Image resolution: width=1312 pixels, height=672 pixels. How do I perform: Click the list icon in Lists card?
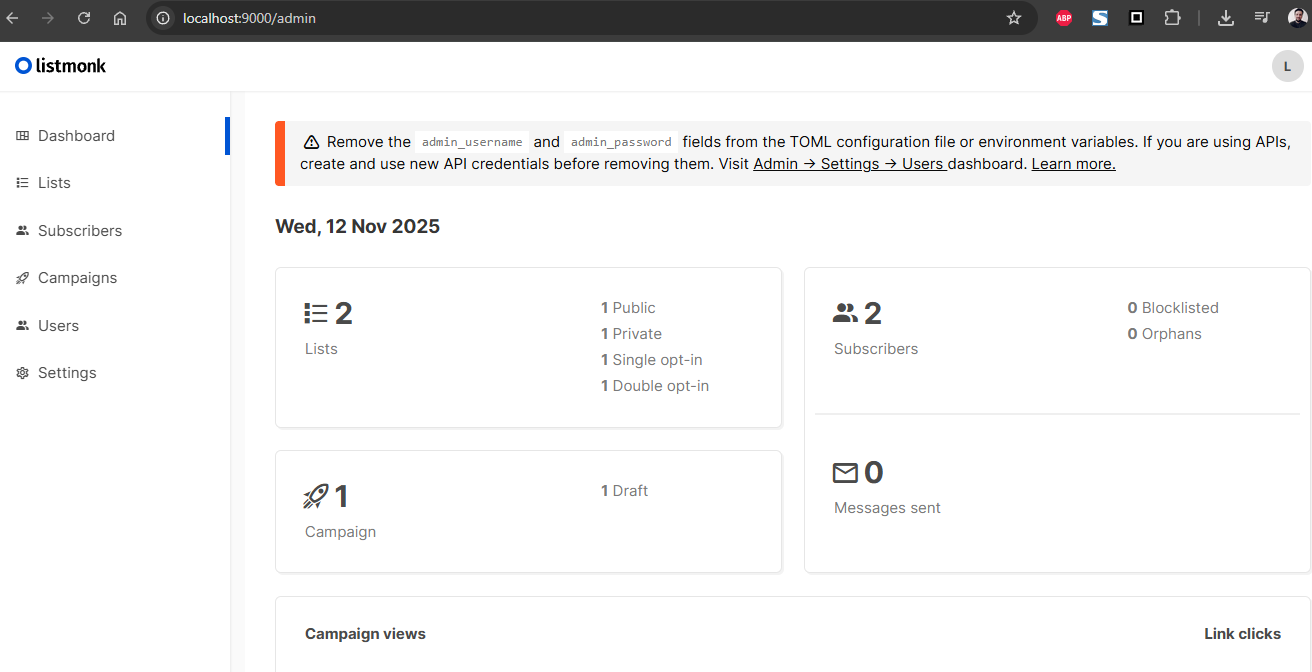pos(316,314)
